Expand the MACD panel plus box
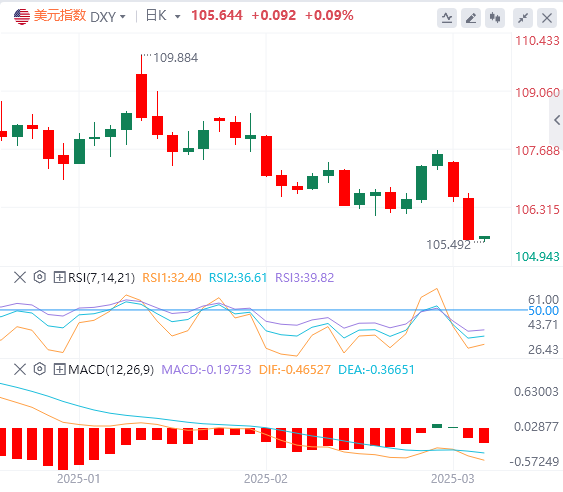The width and height of the screenshot is (563, 492). [x=59, y=369]
